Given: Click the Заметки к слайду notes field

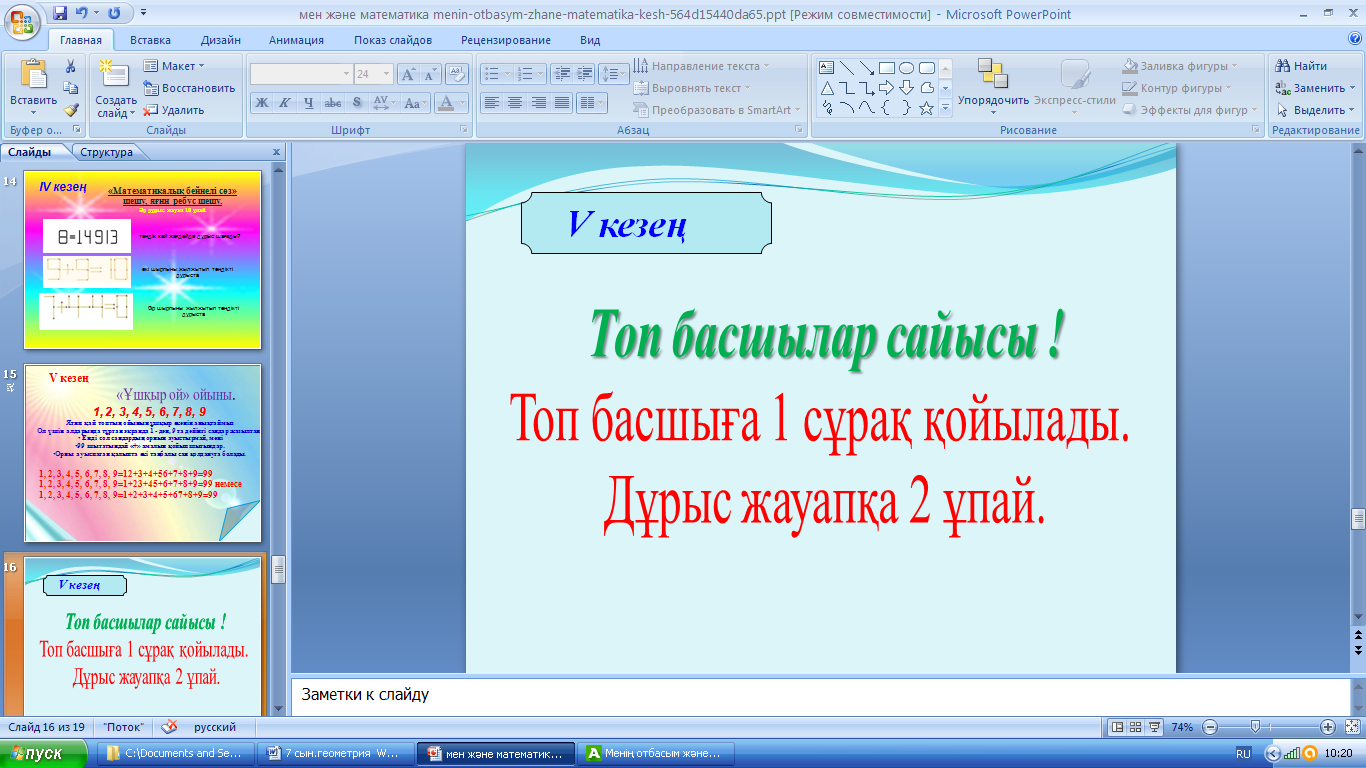Looking at the screenshot, I should click(x=819, y=695).
